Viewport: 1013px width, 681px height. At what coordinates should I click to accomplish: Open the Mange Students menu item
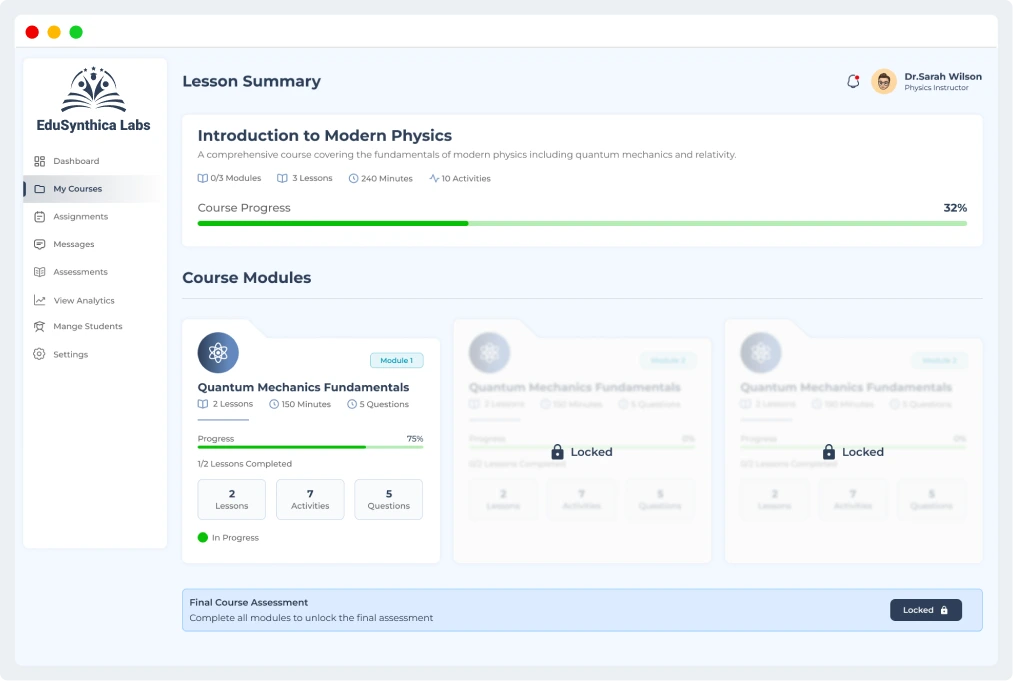point(87,327)
